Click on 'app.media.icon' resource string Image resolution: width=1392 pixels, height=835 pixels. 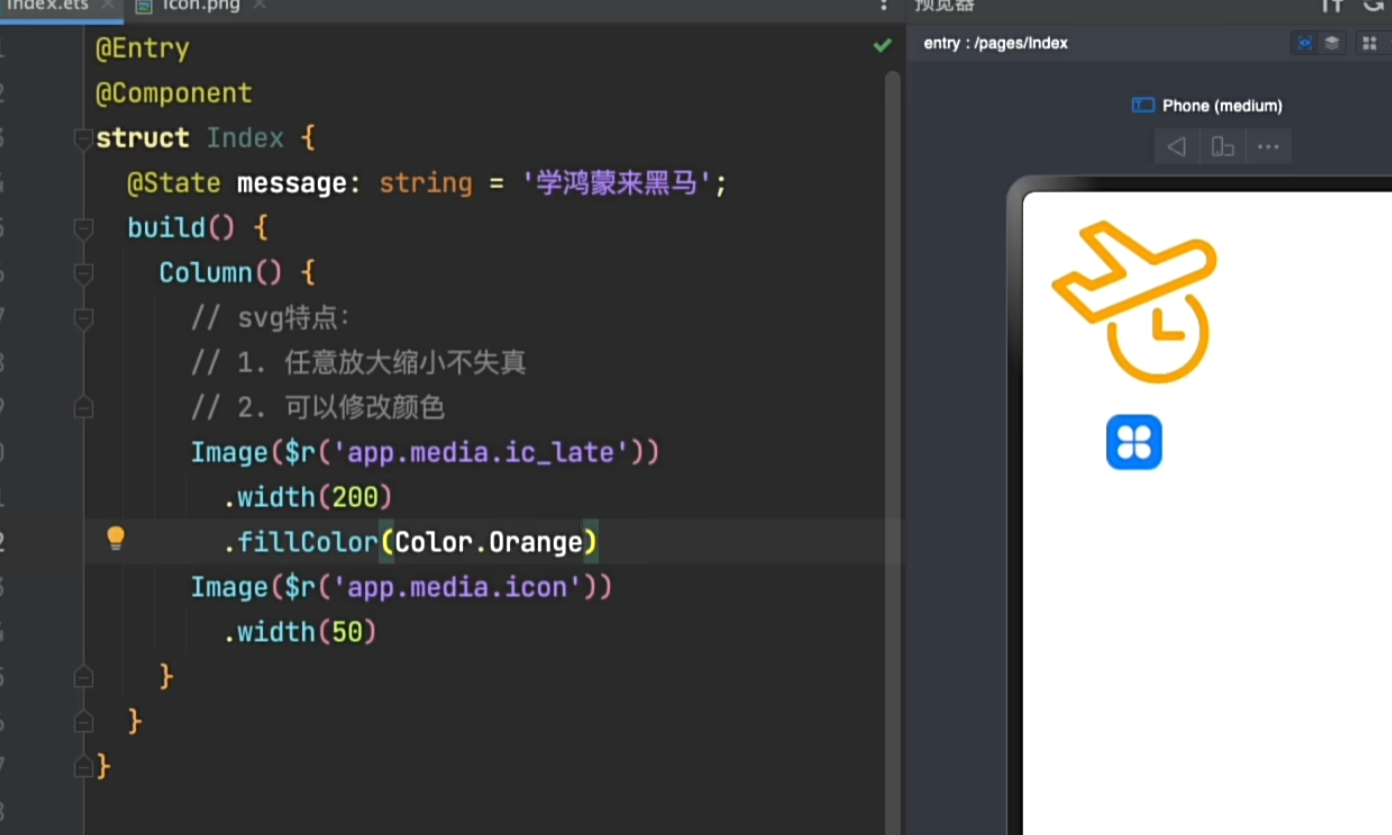(x=456, y=587)
